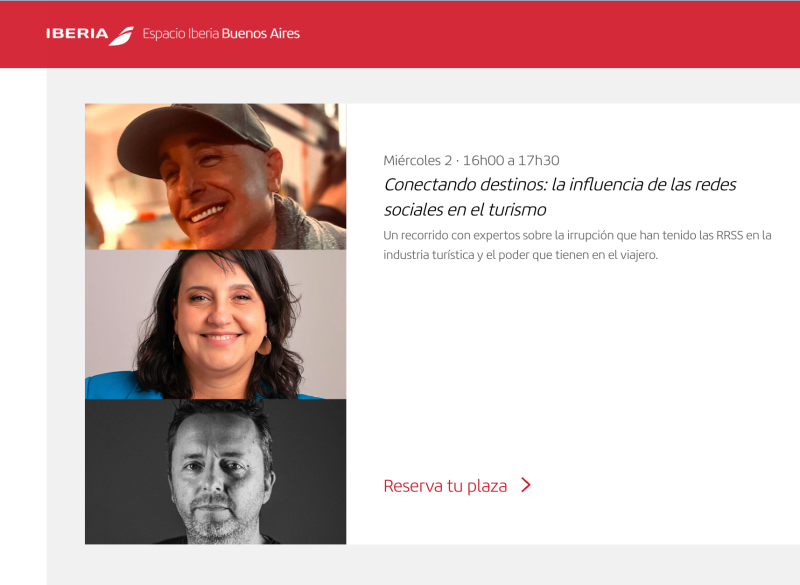This screenshot has width=800, height=585.
Task: Open photo of woman in blue jacket
Action: coord(215,324)
